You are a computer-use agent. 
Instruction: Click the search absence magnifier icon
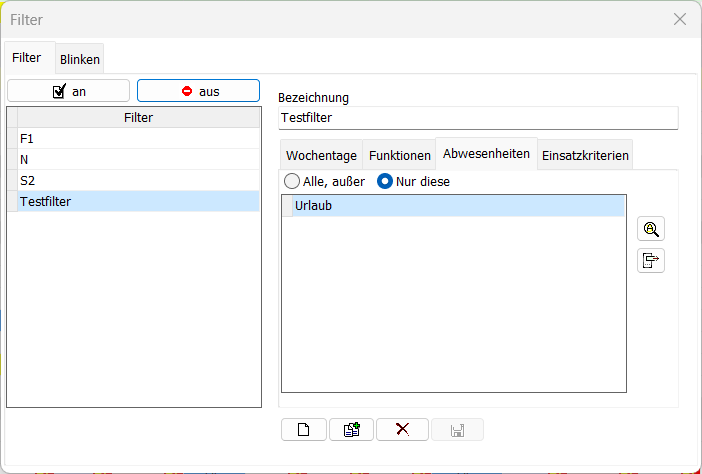pyautogui.click(x=651, y=229)
